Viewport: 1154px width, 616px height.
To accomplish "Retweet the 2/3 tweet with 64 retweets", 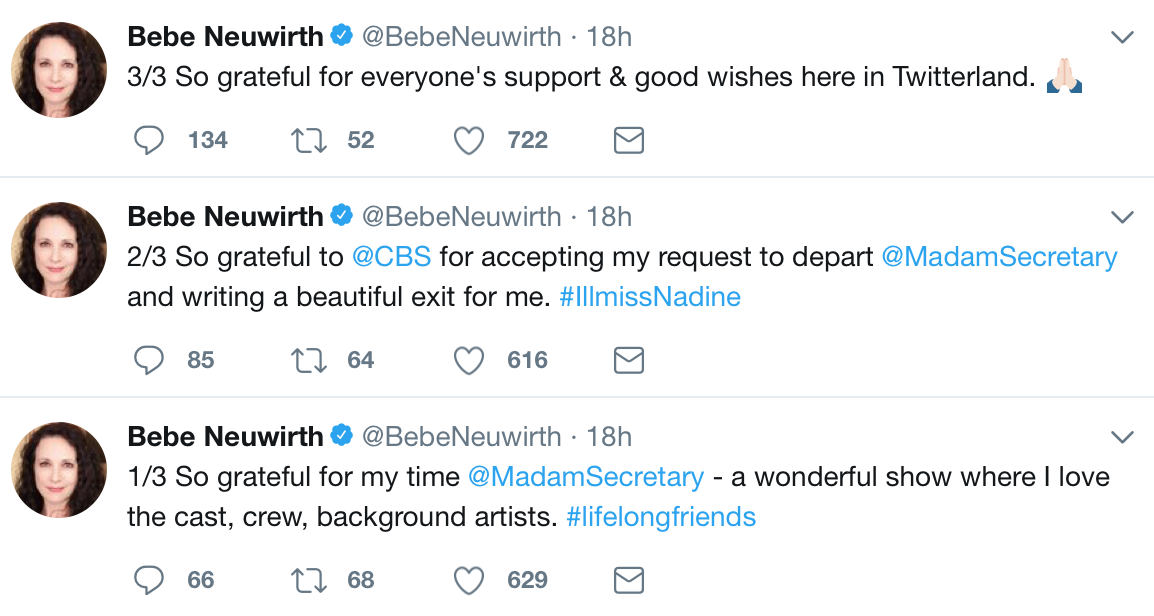I will 308,360.
